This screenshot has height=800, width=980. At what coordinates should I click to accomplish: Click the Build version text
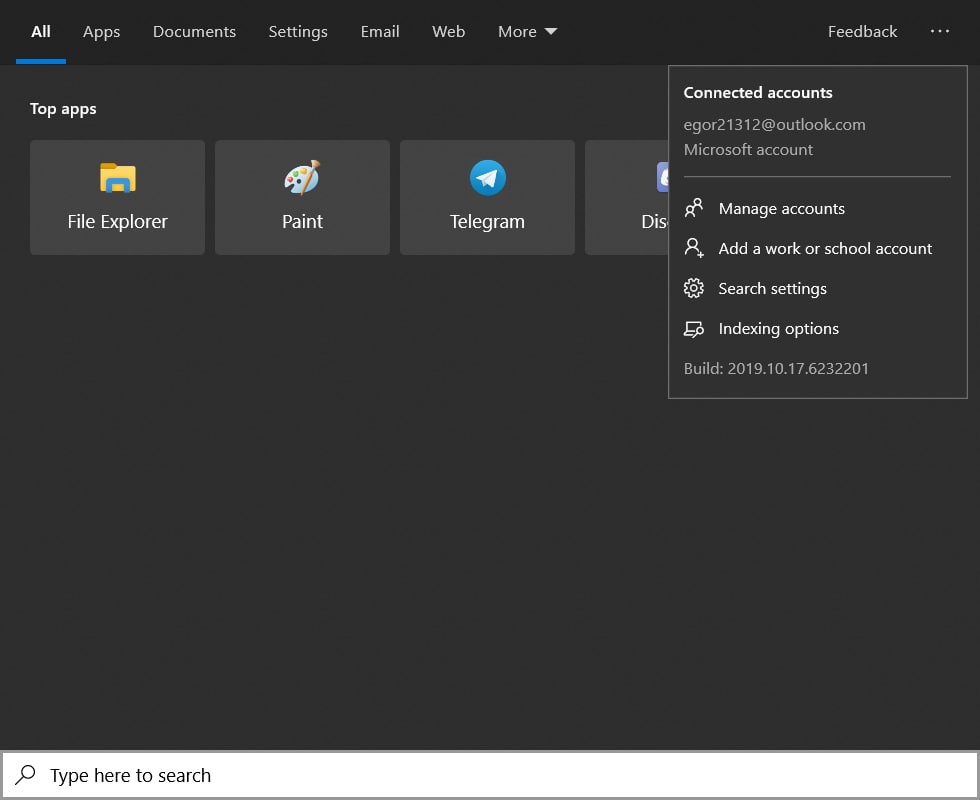776,368
